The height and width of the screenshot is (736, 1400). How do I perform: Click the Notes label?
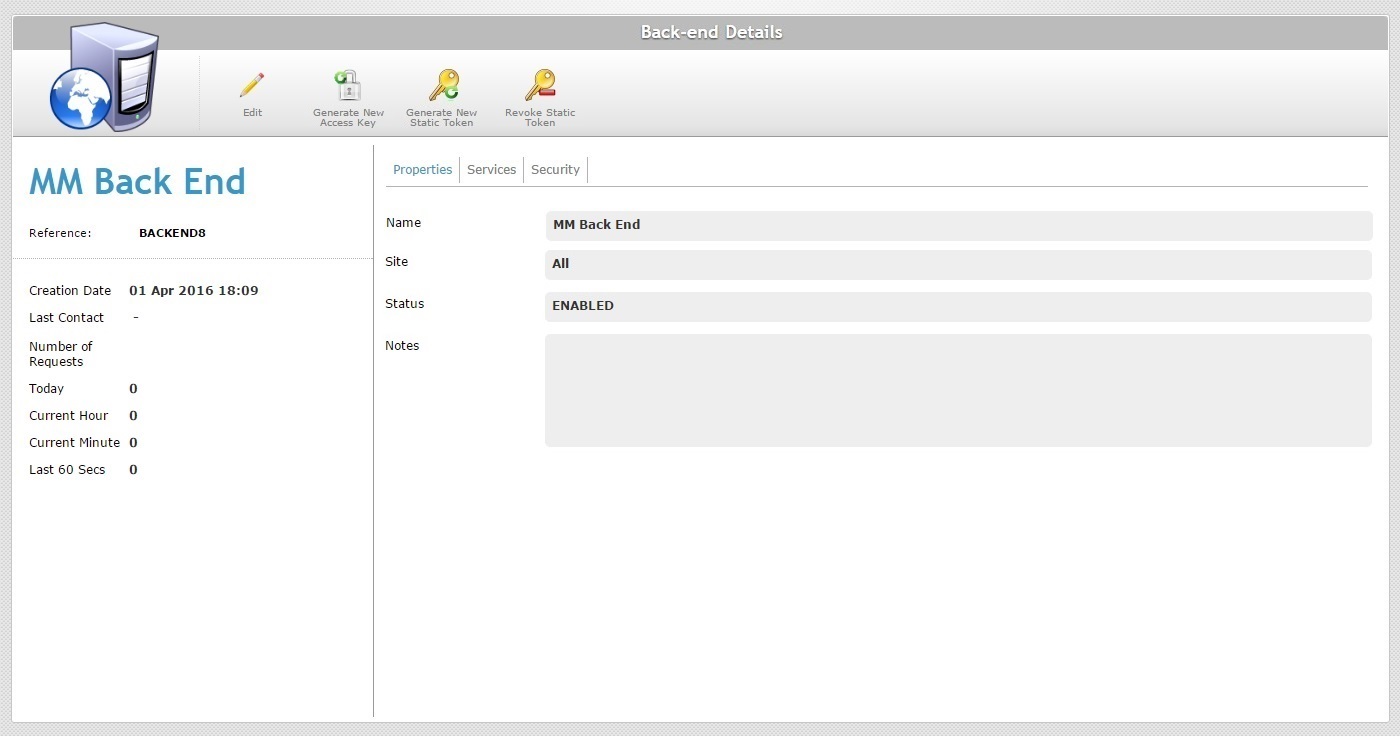402,346
